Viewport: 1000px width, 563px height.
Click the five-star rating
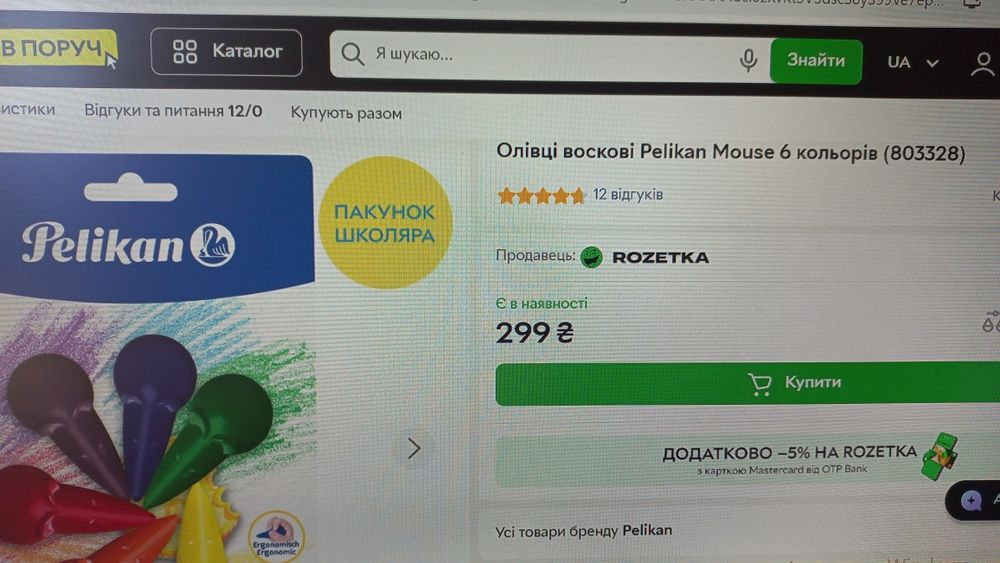tap(541, 195)
